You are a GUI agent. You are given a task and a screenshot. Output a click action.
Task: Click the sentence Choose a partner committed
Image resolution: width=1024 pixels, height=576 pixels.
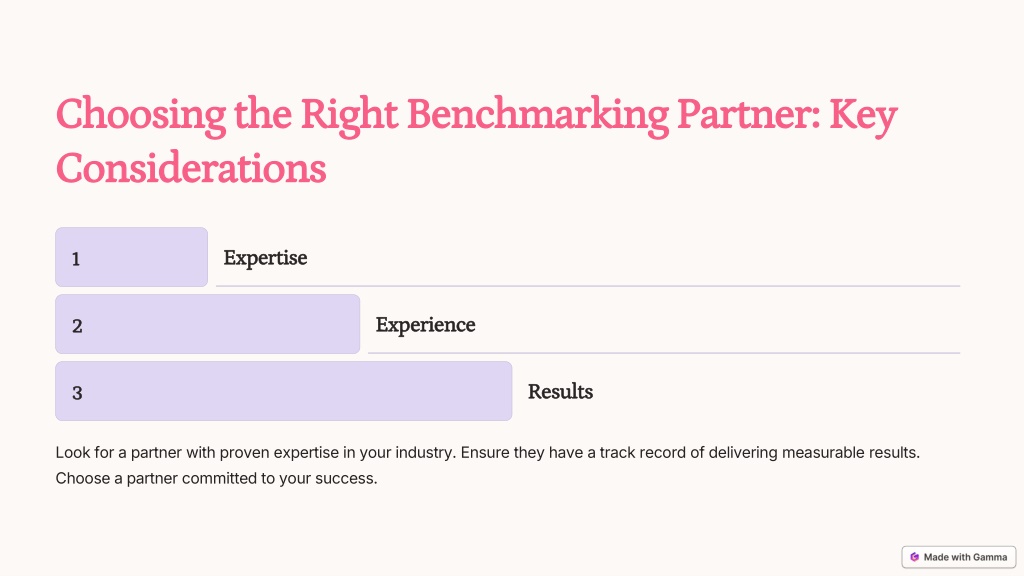216,478
